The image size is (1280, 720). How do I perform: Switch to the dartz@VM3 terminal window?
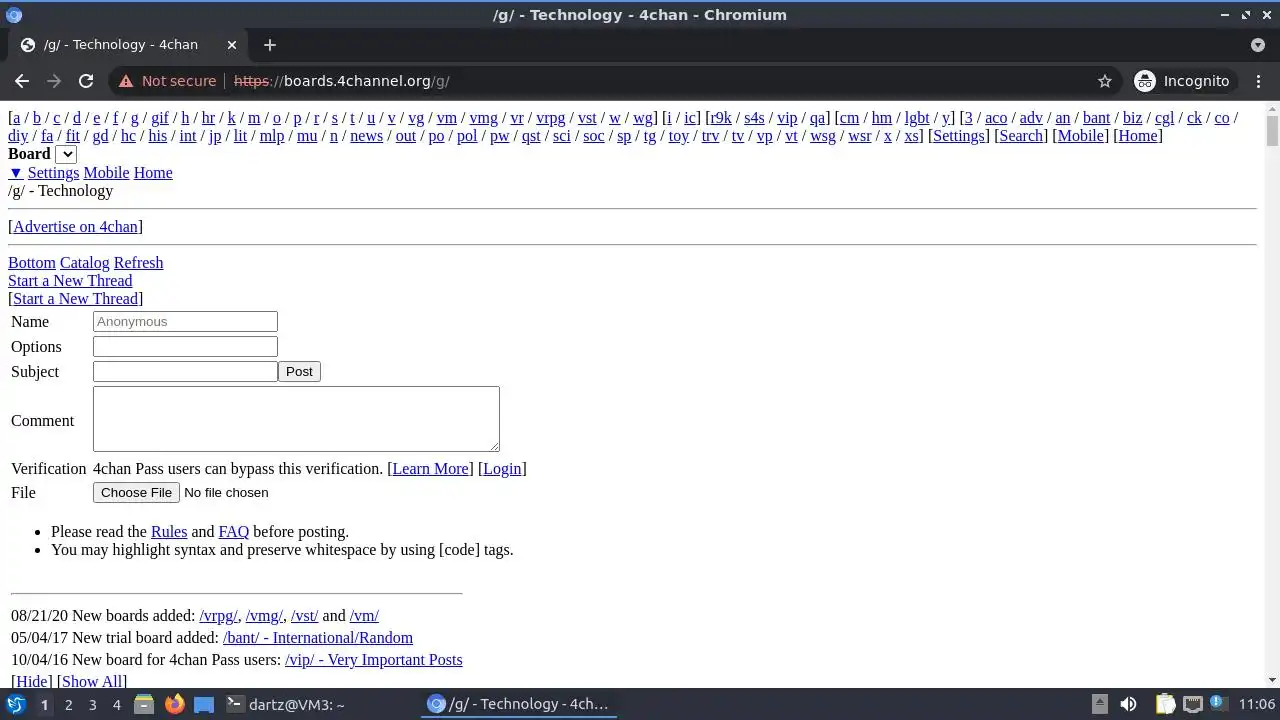286,704
